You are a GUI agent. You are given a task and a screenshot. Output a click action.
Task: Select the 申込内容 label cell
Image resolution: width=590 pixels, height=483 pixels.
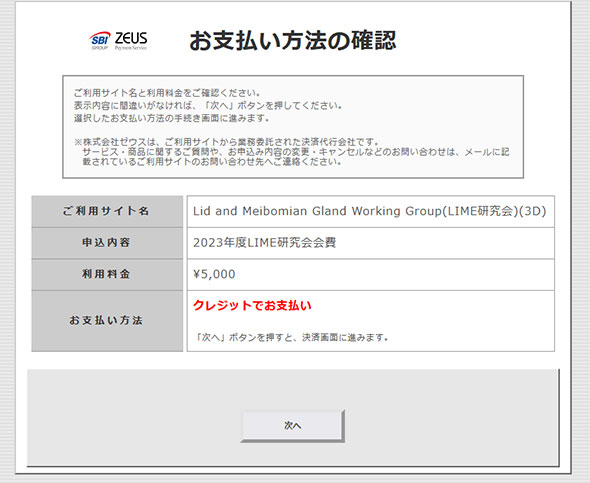(x=107, y=243)
